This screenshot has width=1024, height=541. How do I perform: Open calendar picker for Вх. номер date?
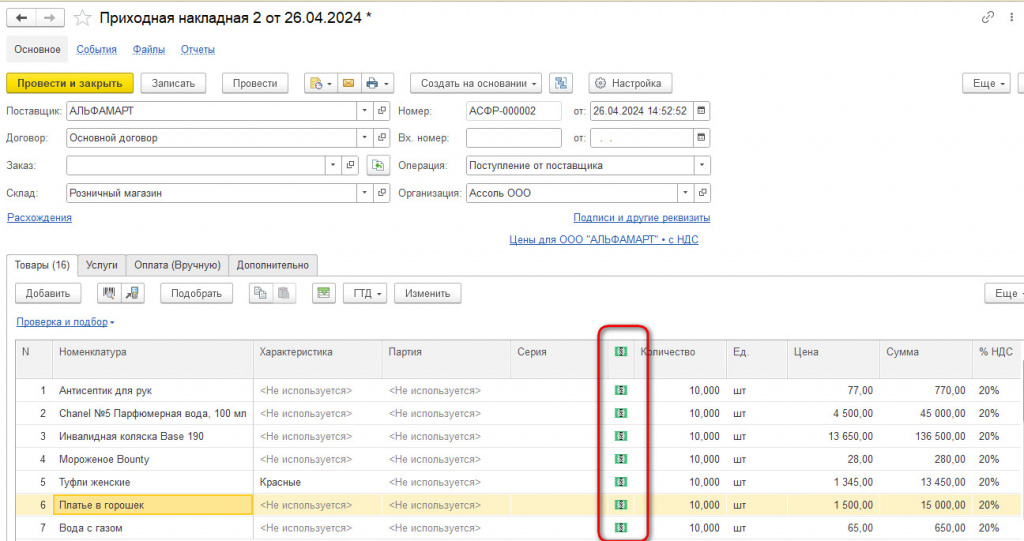[701, 138]
